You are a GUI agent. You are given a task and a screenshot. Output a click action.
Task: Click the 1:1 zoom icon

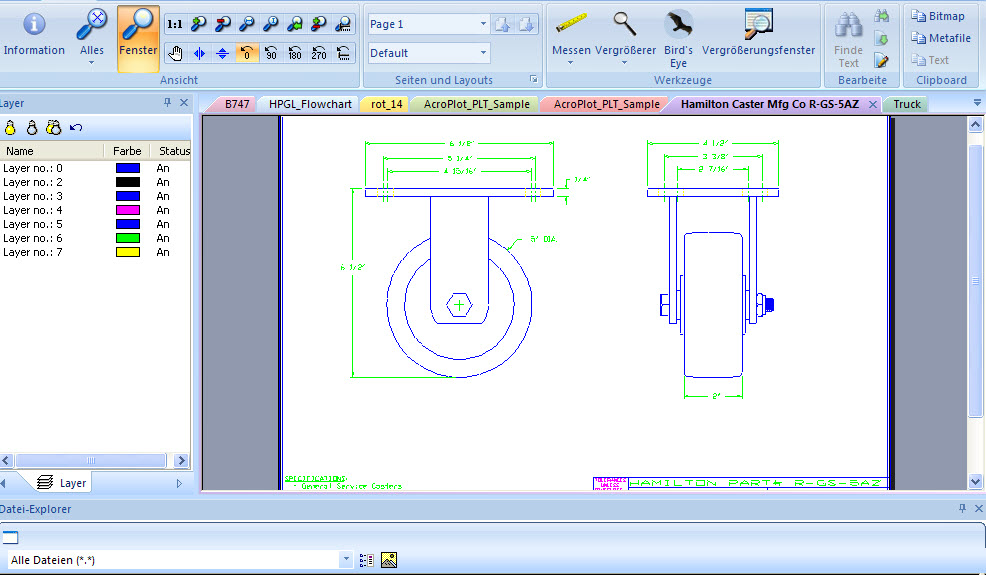click(x=174, y=24)
